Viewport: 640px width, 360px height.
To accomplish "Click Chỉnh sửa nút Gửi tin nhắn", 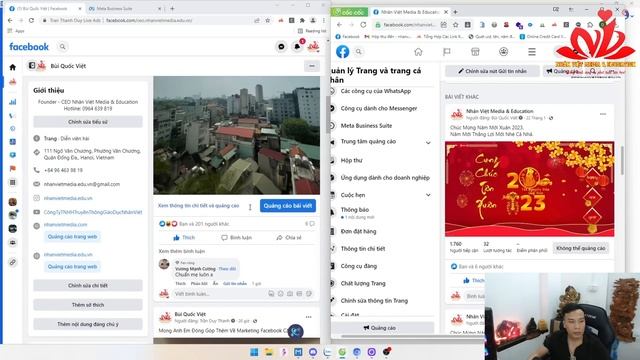I will tap(492, 71).
